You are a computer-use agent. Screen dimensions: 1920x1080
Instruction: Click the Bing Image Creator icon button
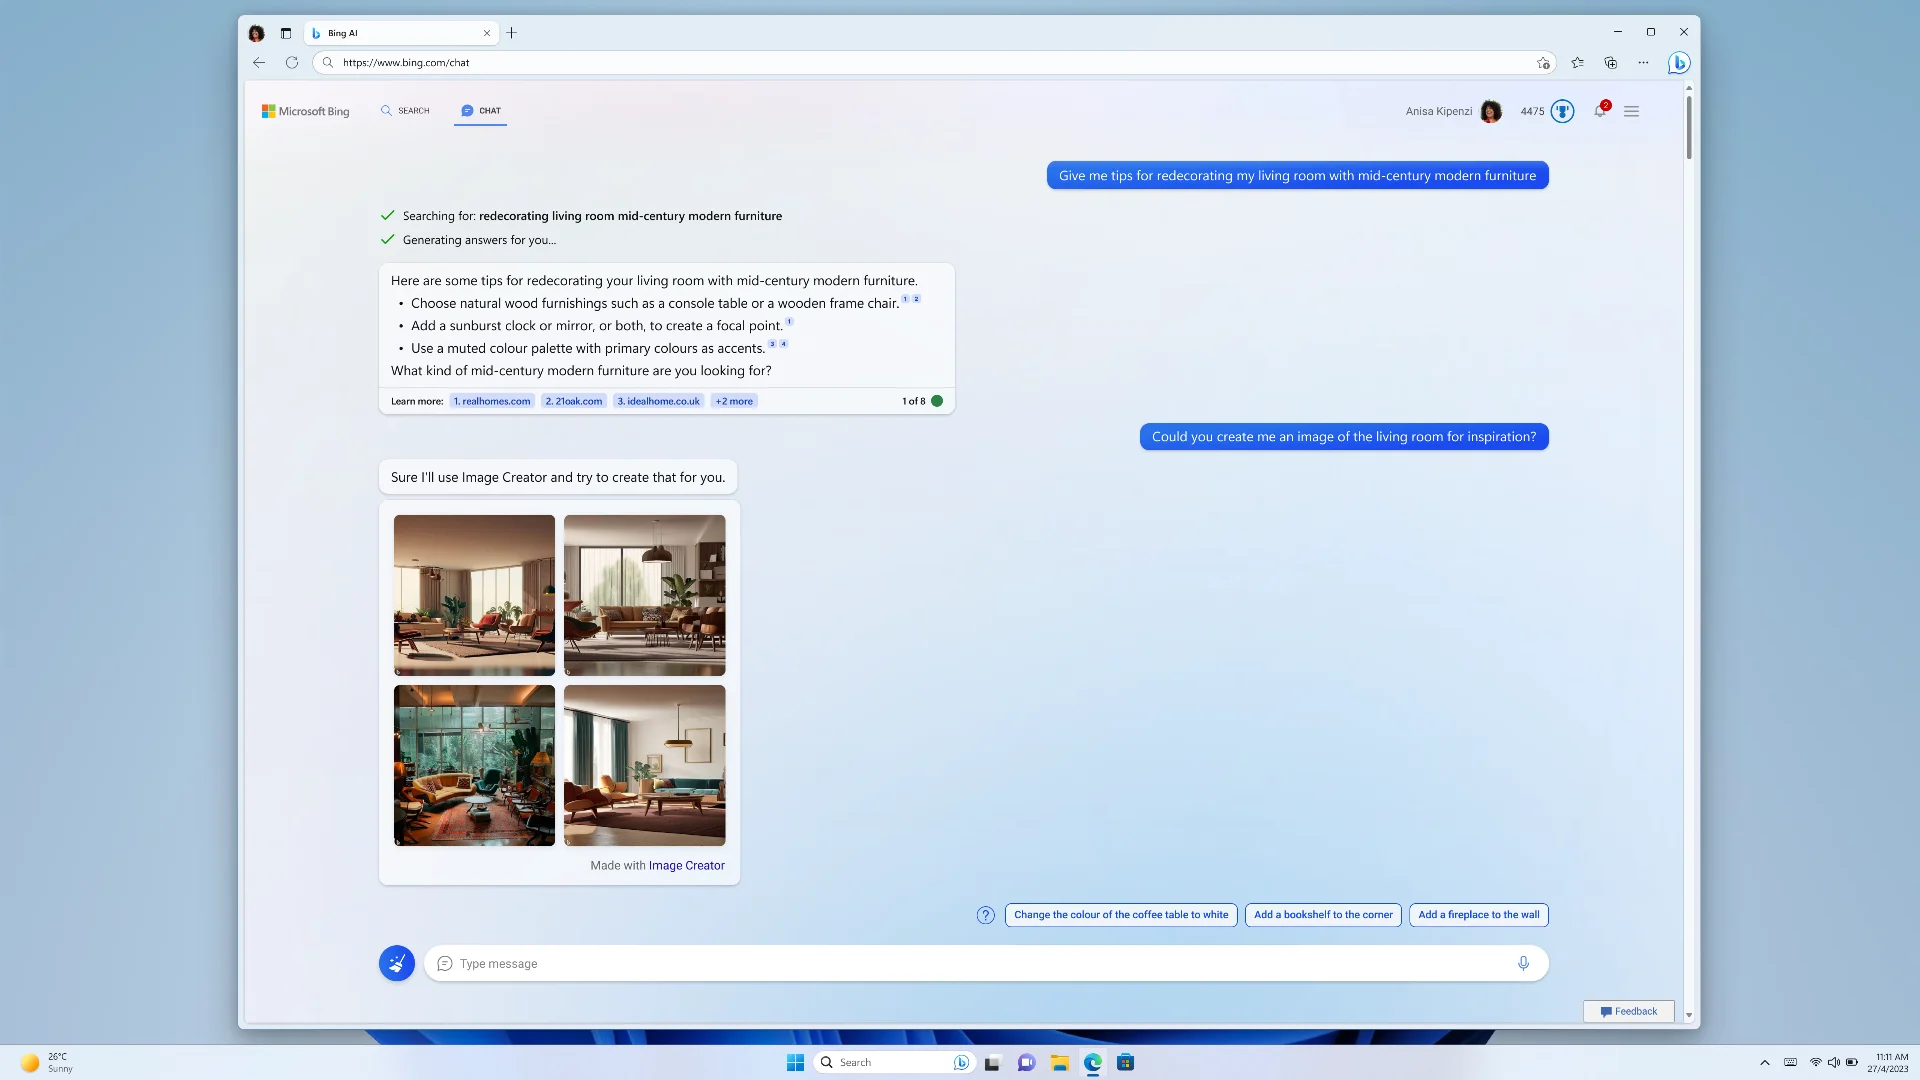(396, 963)
